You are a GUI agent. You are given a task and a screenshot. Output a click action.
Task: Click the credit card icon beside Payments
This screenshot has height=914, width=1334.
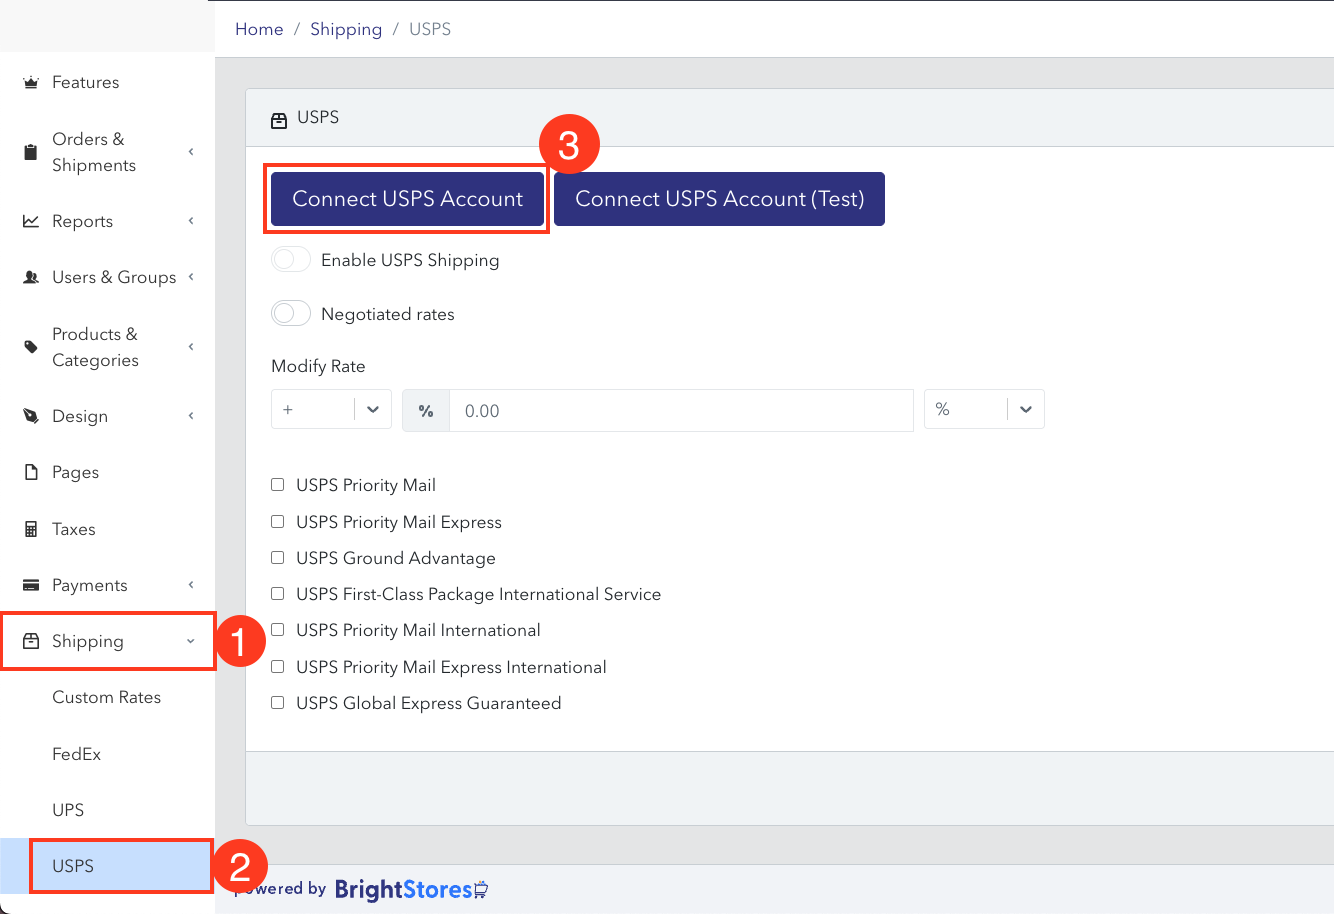[31, 585]
